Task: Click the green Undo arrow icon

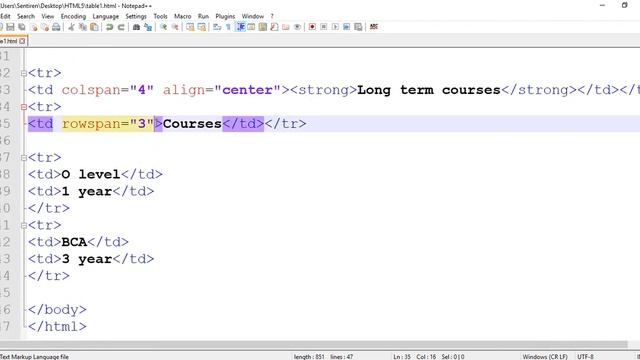Action: 109,27
